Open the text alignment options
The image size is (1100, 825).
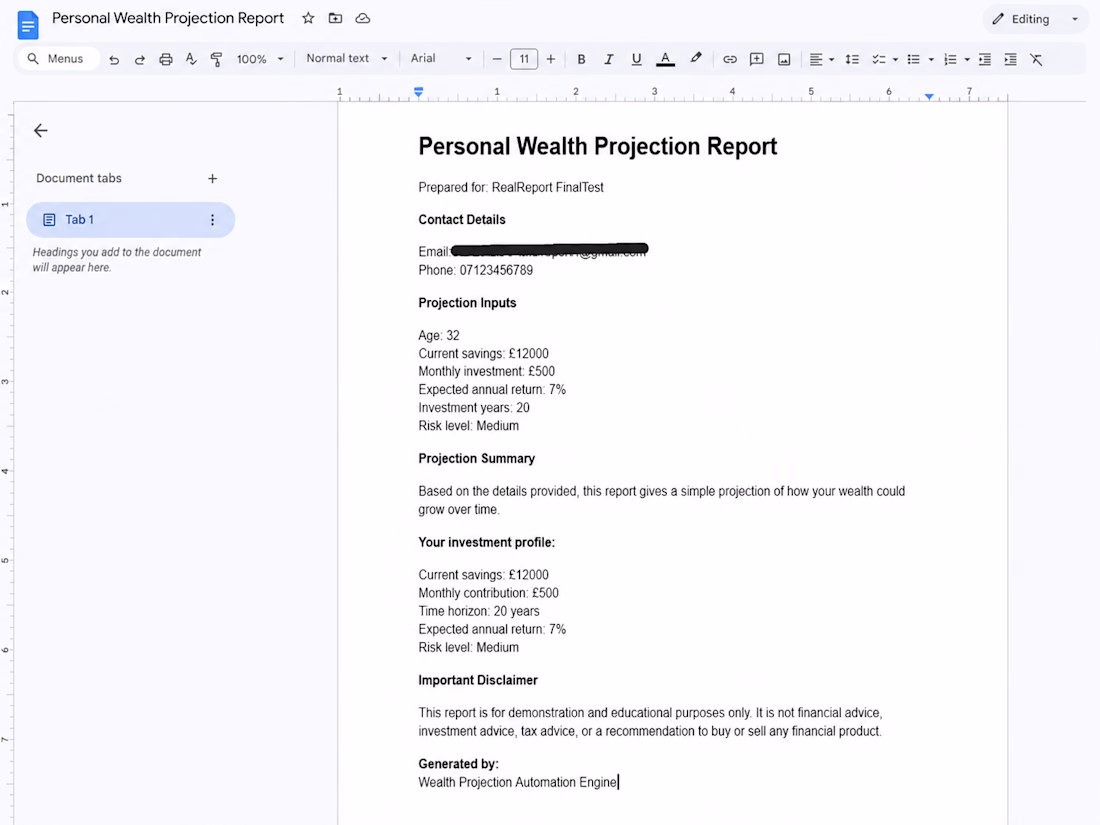[821, 60]
